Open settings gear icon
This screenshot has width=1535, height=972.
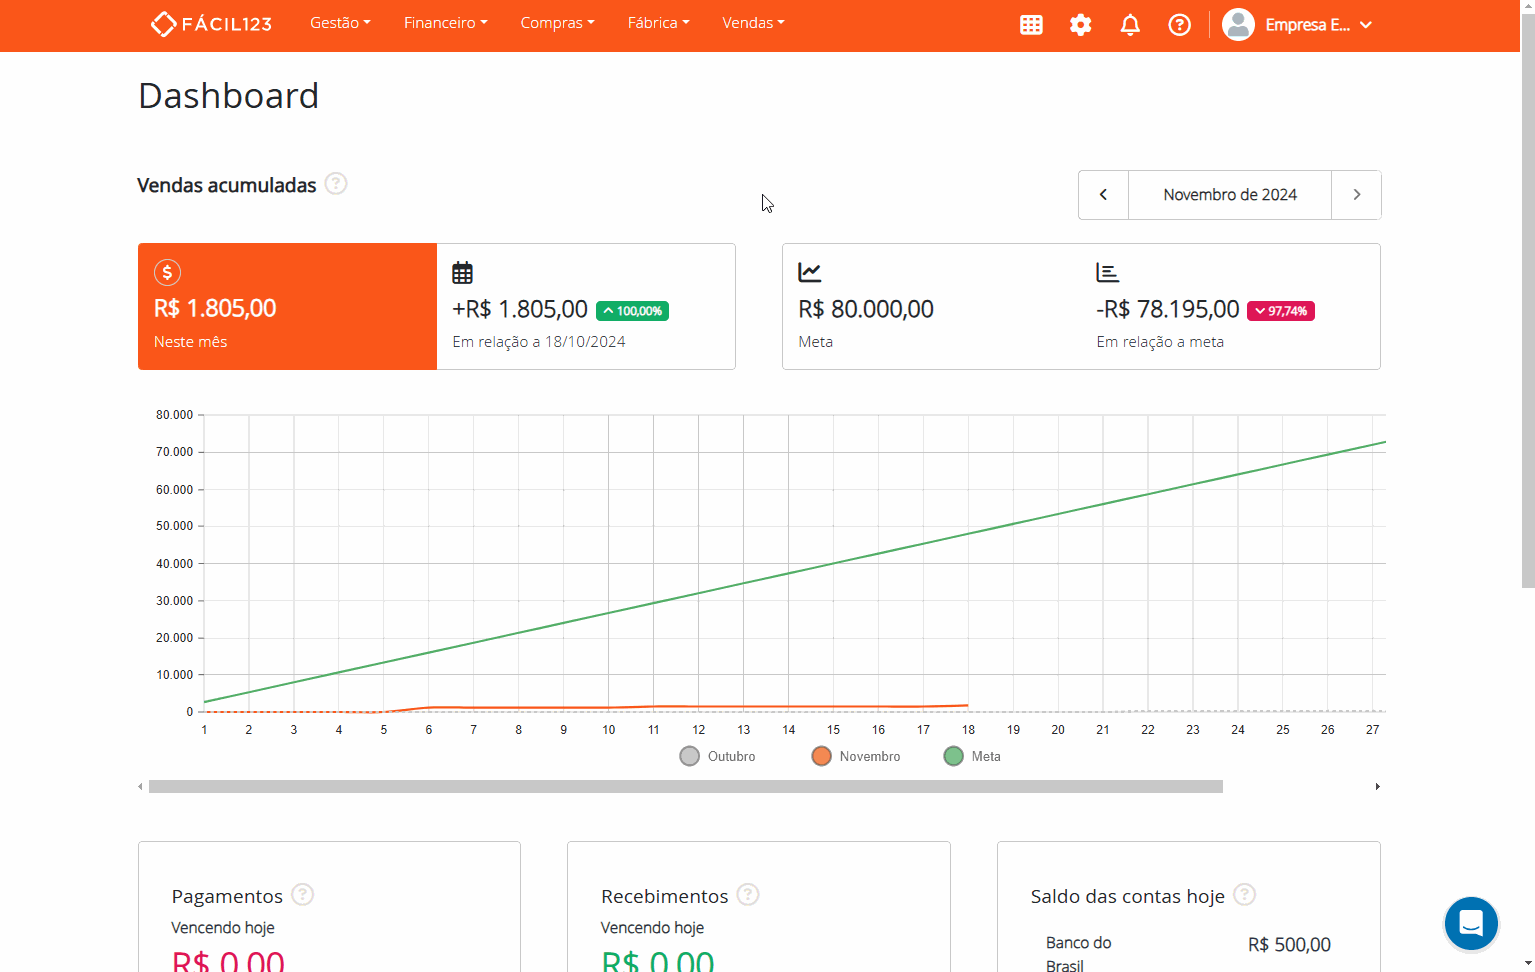coord(1080,25)
